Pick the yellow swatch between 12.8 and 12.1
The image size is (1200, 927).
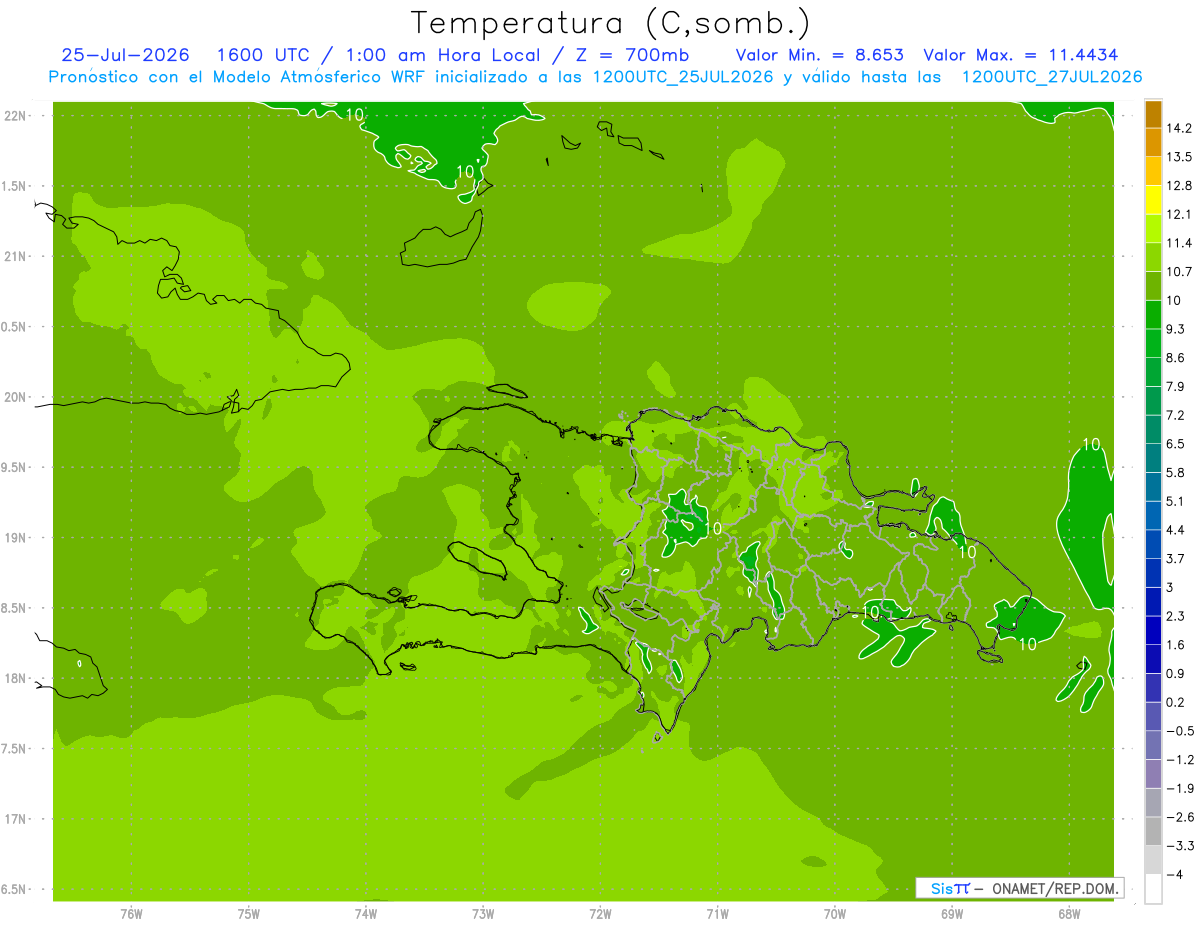(x=1153, y=200)
